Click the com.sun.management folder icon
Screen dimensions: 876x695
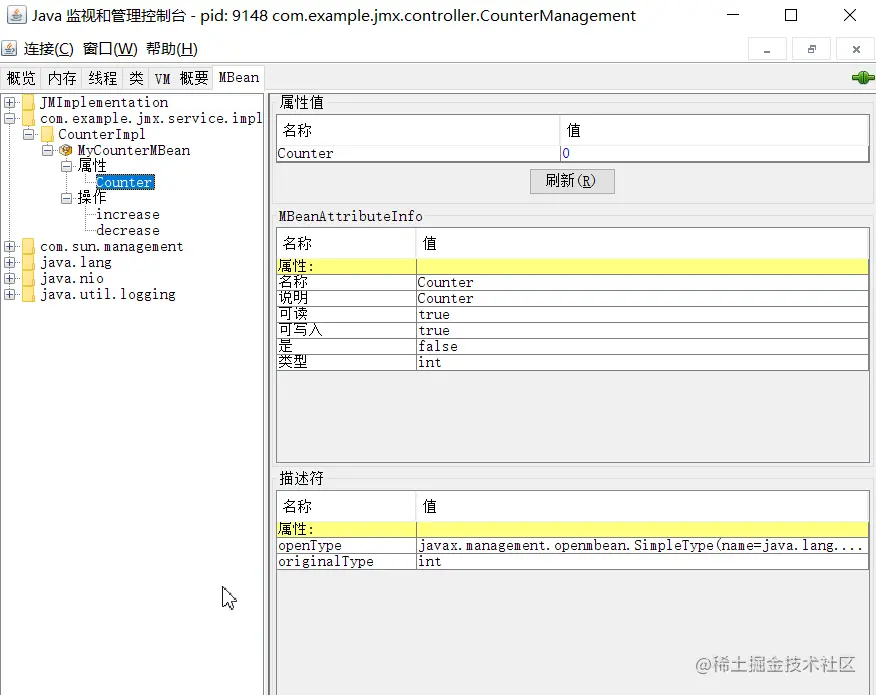pos(29,246)
